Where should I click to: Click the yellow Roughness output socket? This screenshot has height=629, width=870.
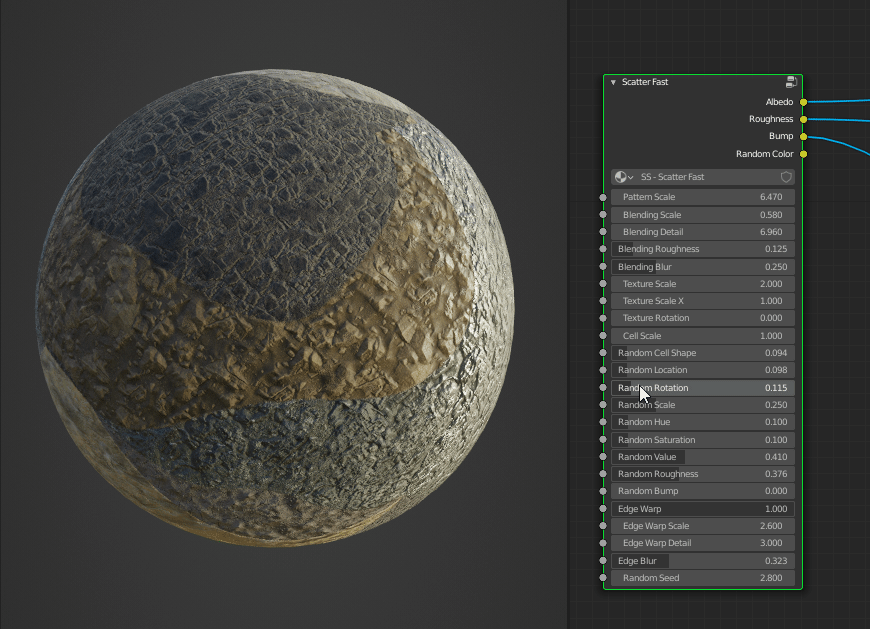coord(803,118)
